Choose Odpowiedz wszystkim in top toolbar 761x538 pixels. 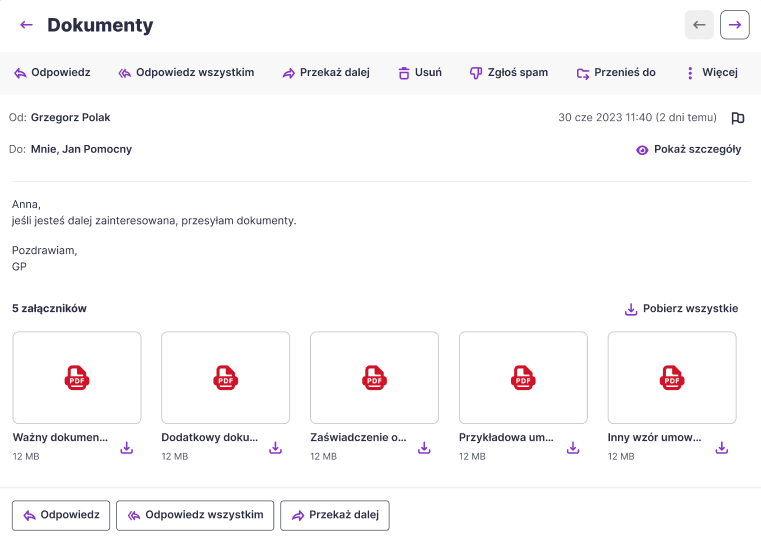pyautogui.click(x=186, y=73)
